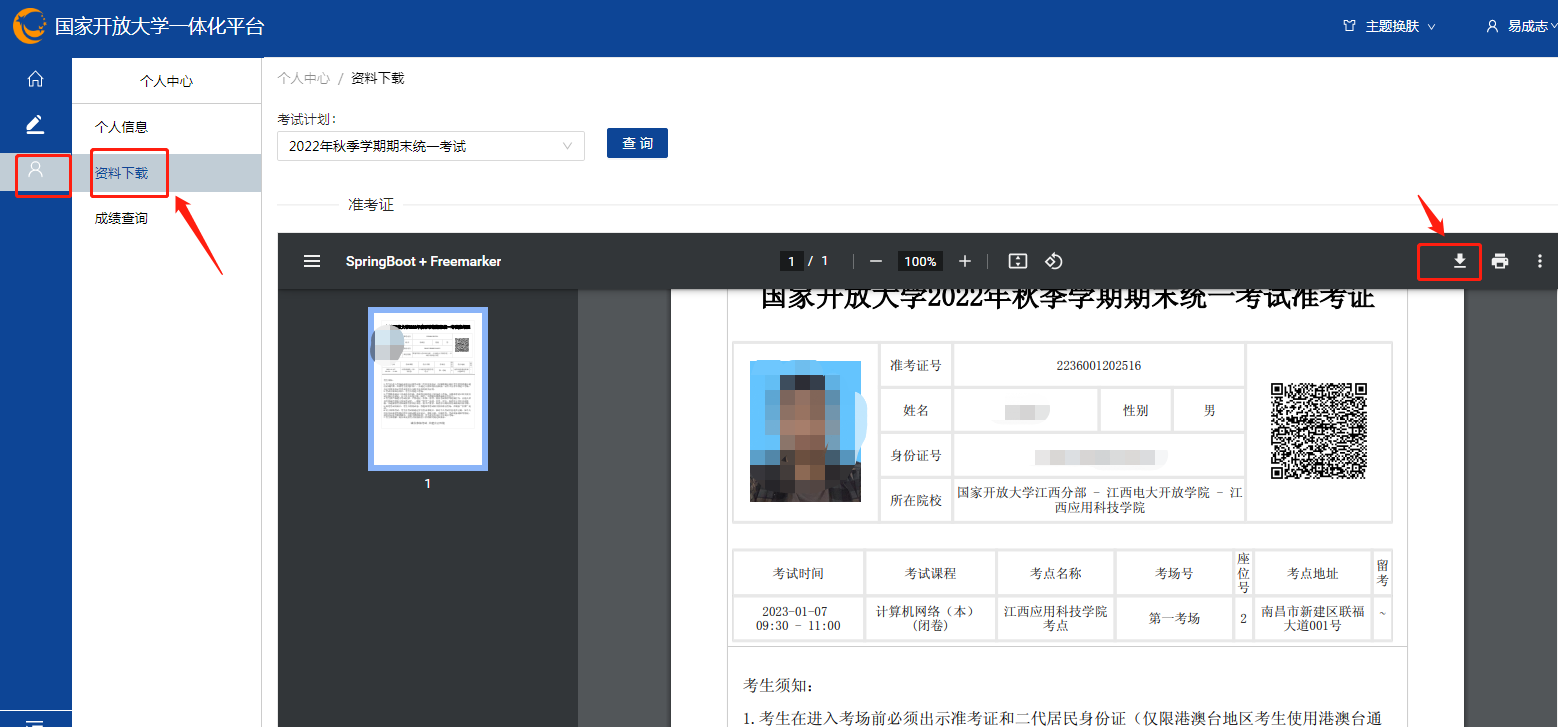The width and height of the screenshot is (1558, 727).
Task: Select the person profile icon in sidebar
Action: point(35,169)
